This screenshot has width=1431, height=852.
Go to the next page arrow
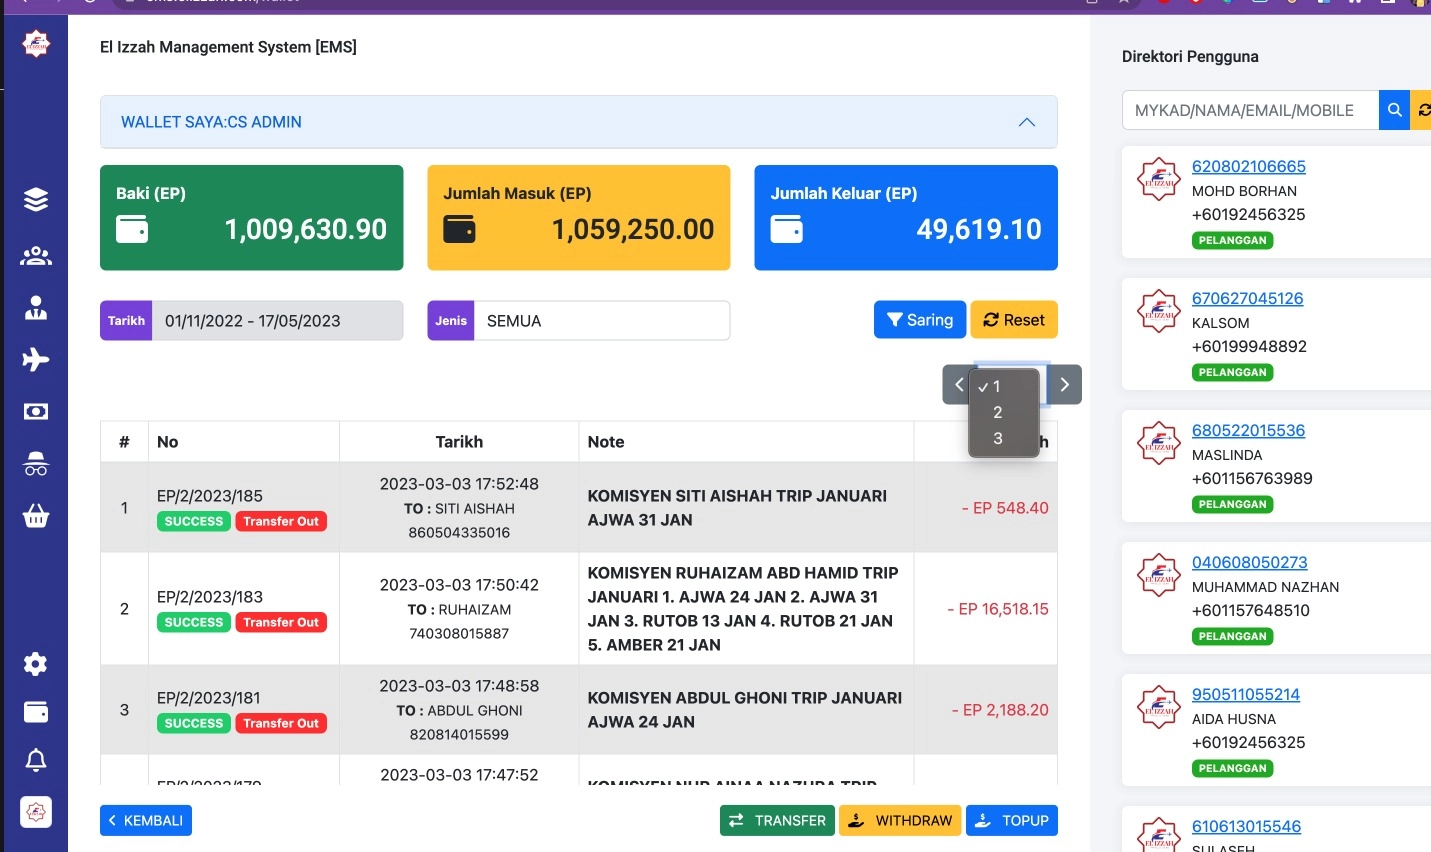tap(1064, 385)
